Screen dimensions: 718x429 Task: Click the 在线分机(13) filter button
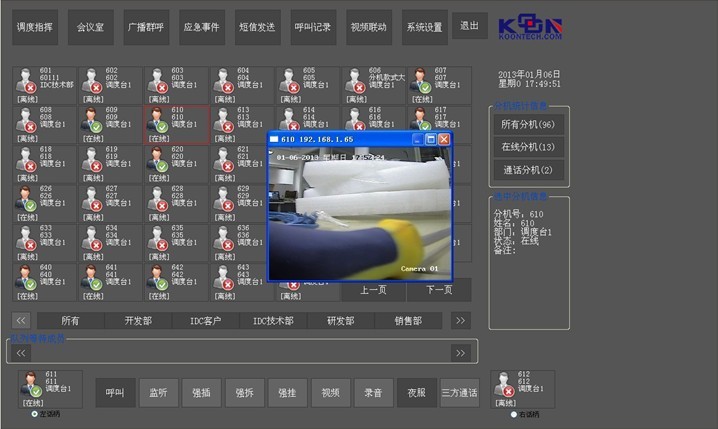click(529, 147)
